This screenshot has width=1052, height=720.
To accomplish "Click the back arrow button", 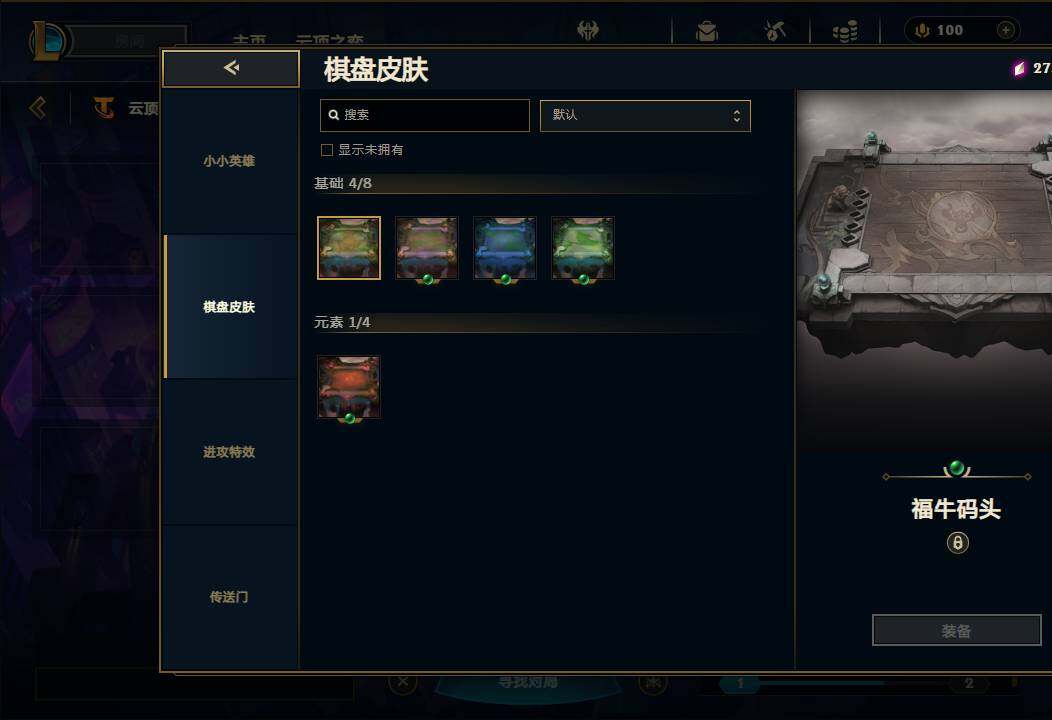I will [x=231, y=68].
